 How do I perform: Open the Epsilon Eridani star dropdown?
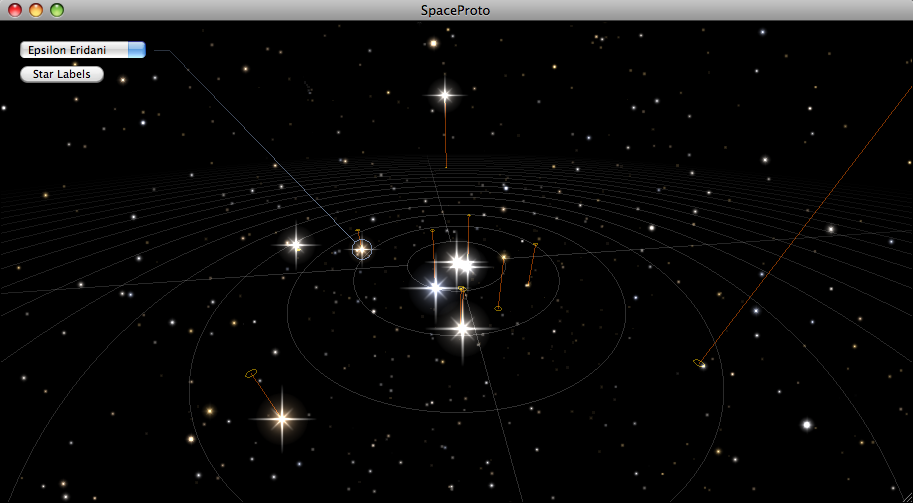[83, 50]
